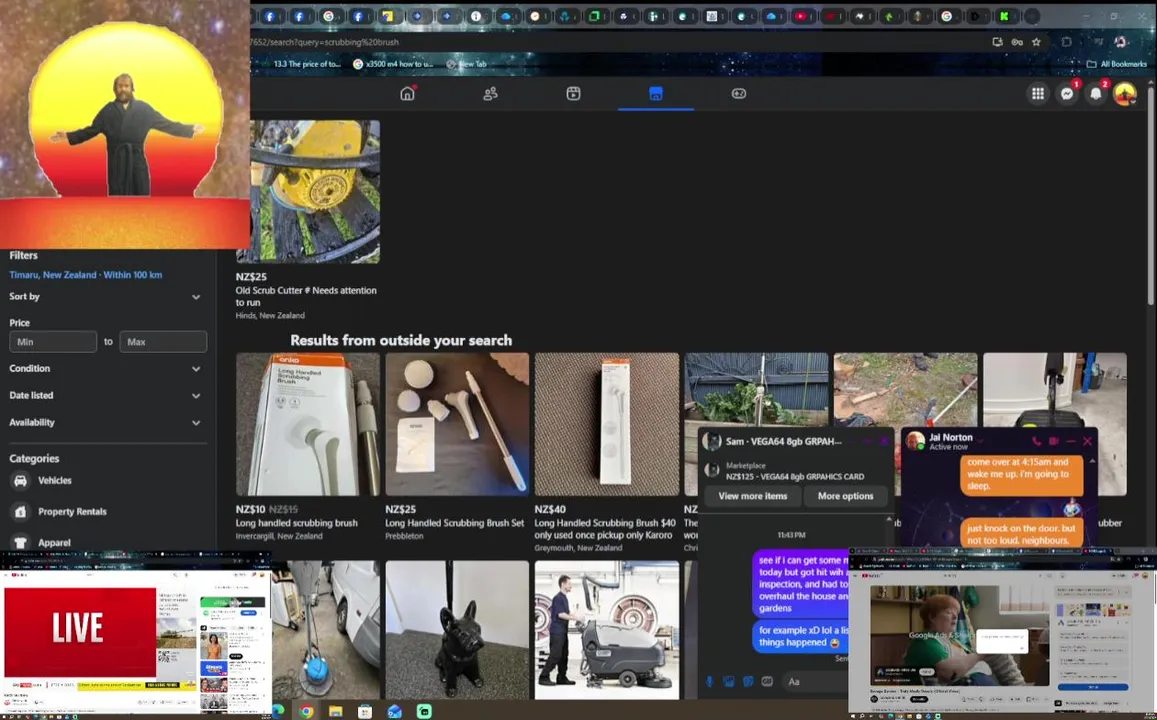The width and height of the screenshot is (1157, 720).
Task: Expand the Date listed filter
Action: 105,395
